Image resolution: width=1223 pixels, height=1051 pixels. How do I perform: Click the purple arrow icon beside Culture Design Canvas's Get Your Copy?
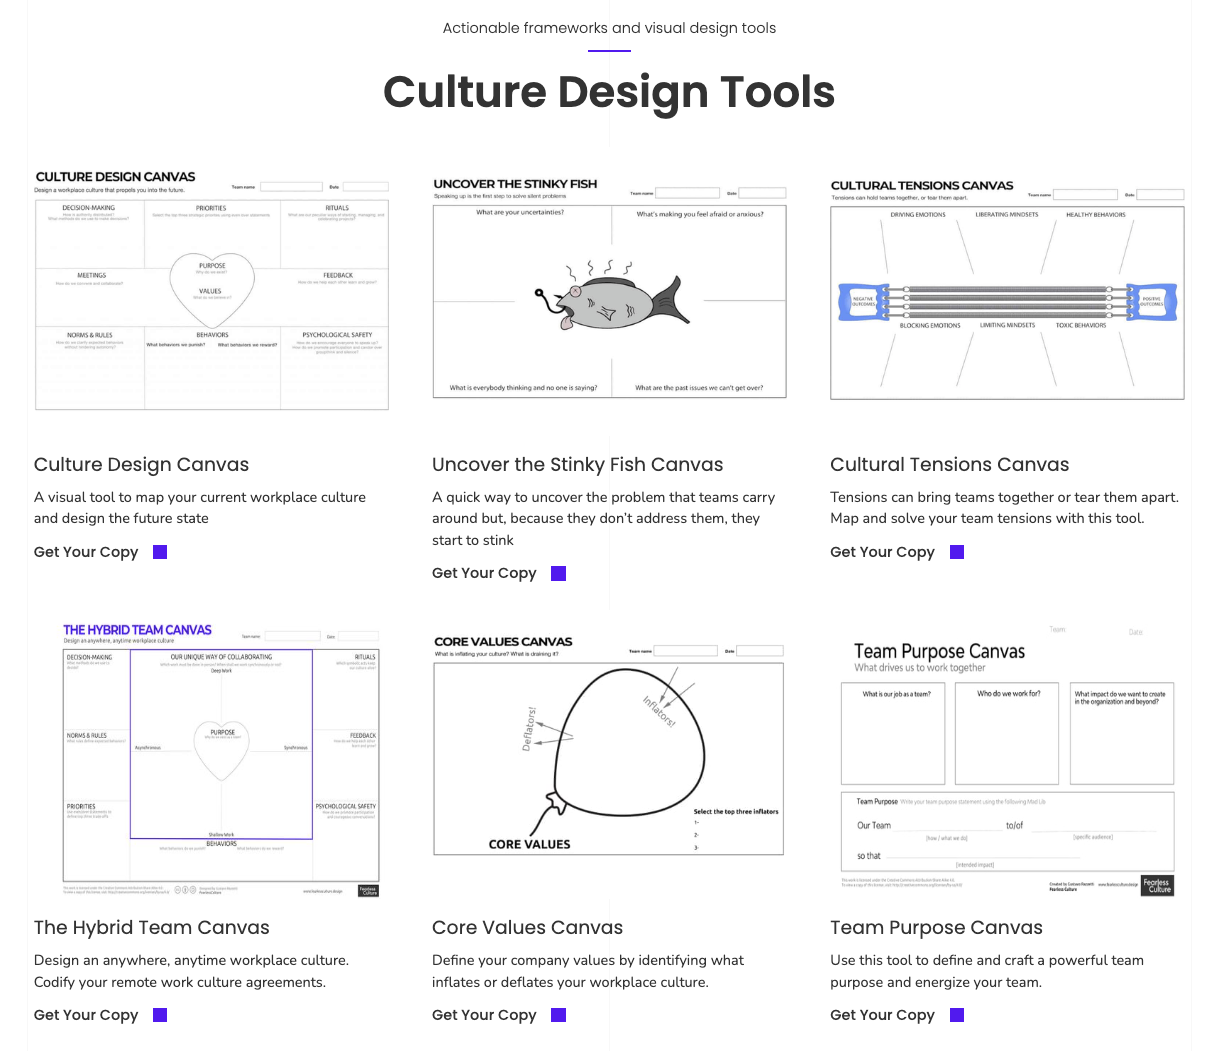[x=160, y=551]
